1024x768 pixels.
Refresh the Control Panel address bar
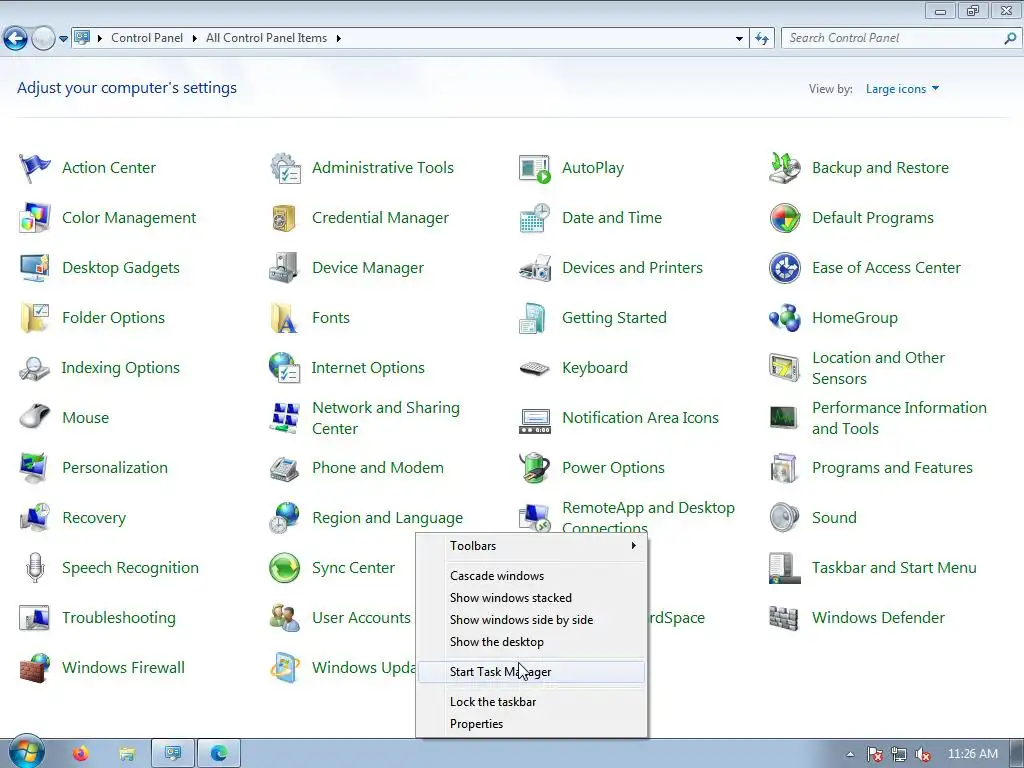pos(762,39)
